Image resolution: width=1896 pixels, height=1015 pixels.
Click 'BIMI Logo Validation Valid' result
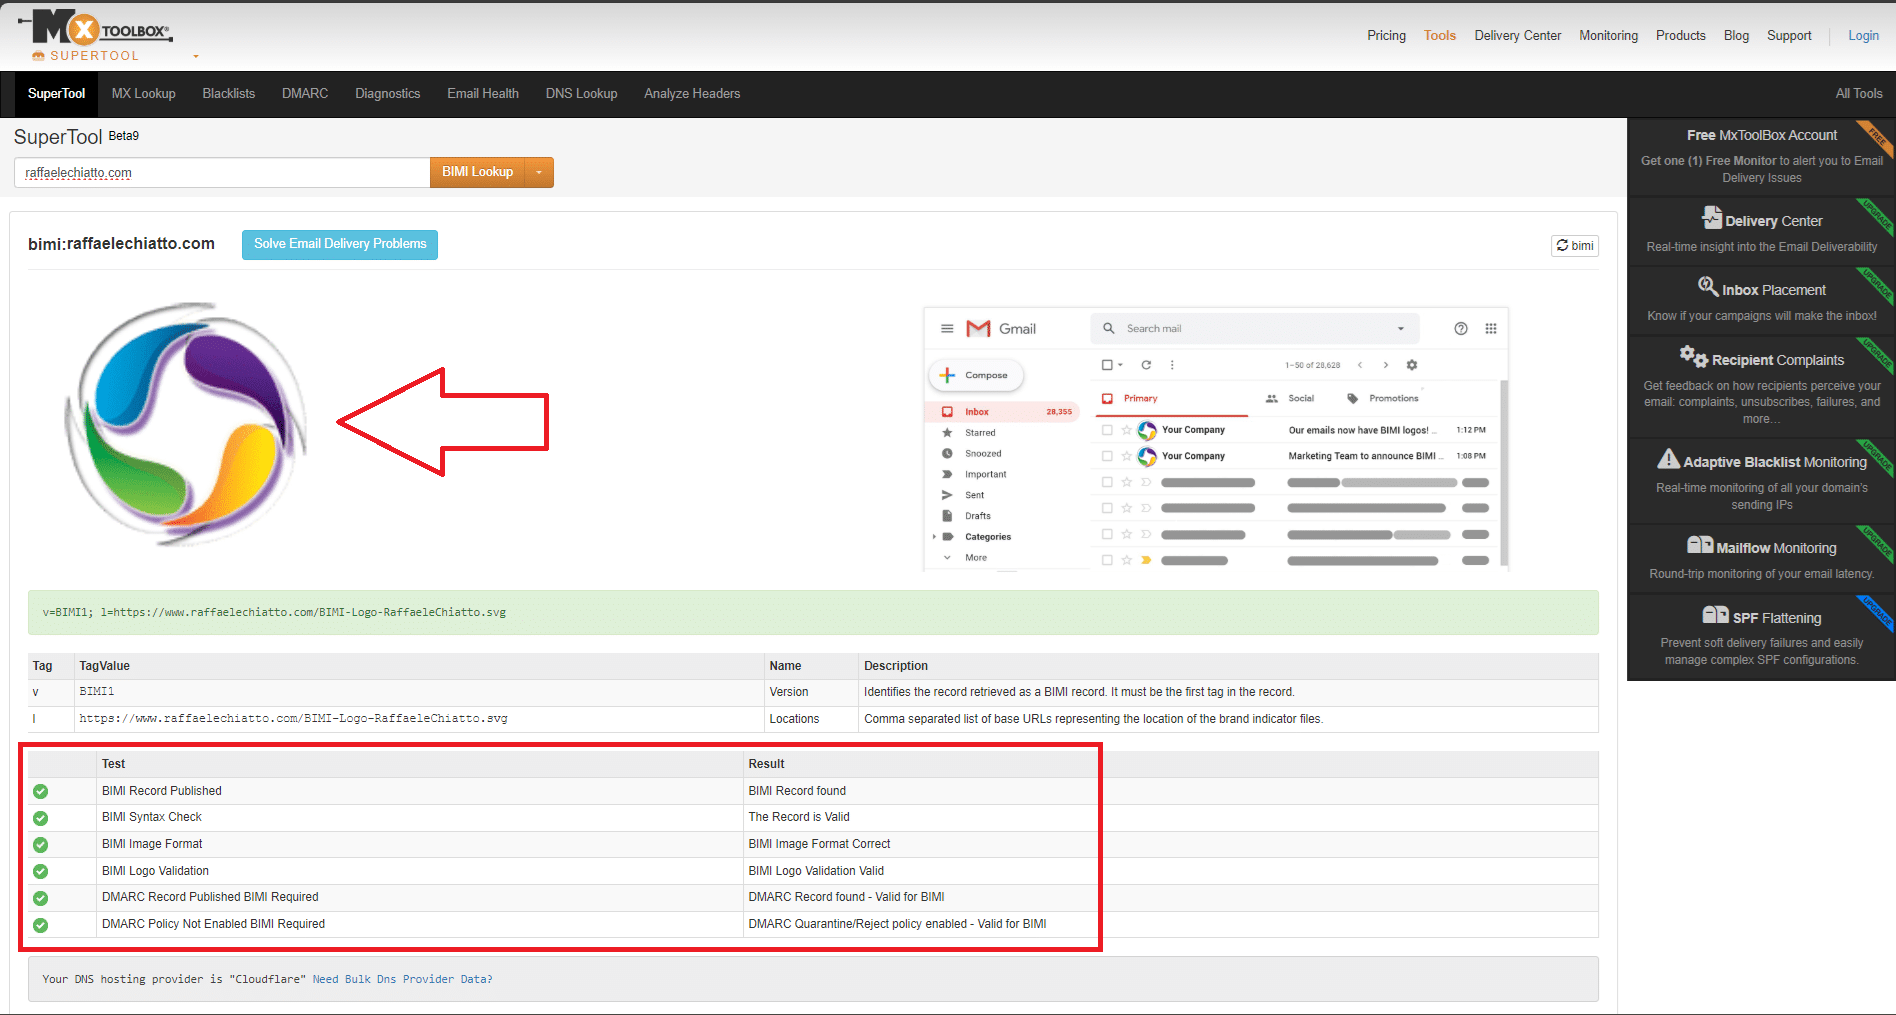(816, 872)
